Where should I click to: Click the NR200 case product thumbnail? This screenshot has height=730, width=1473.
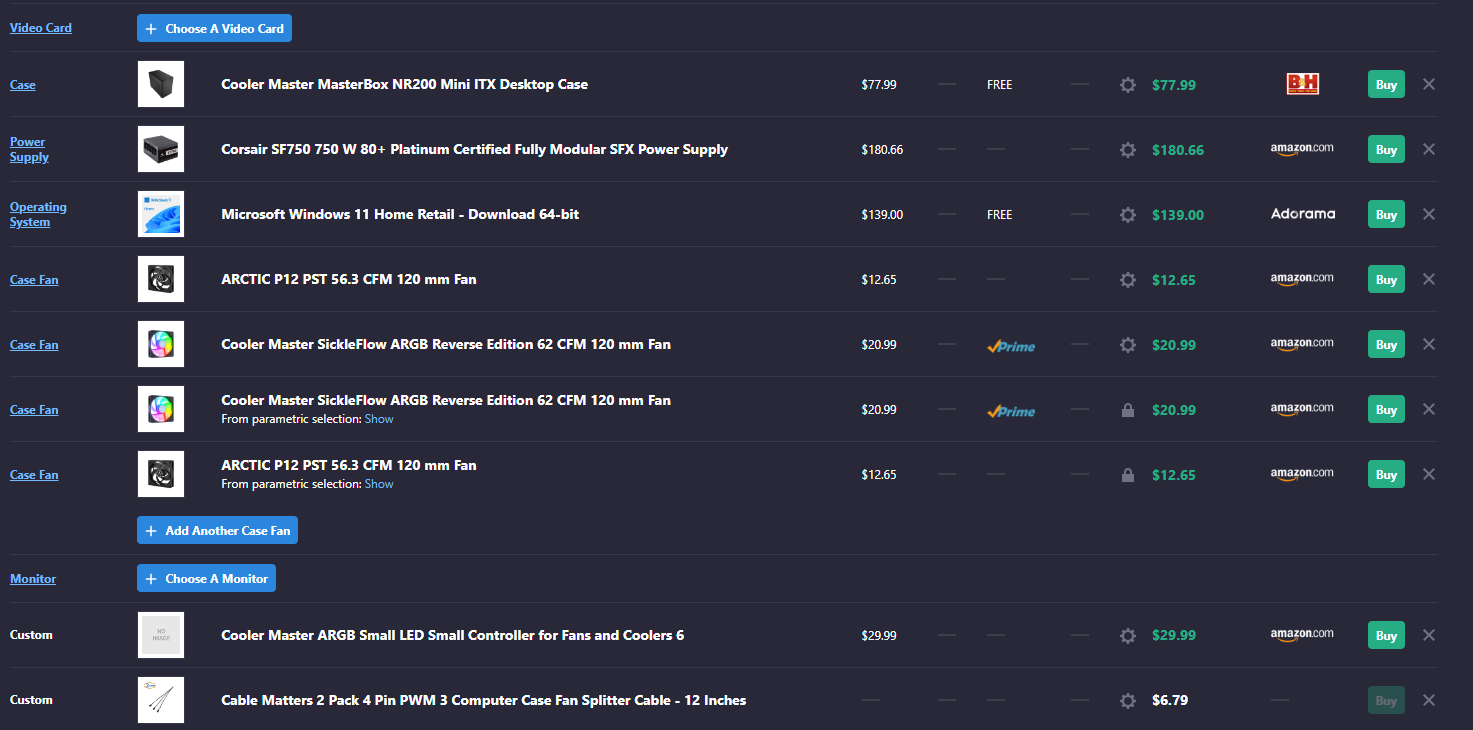[x=160, y=84]
